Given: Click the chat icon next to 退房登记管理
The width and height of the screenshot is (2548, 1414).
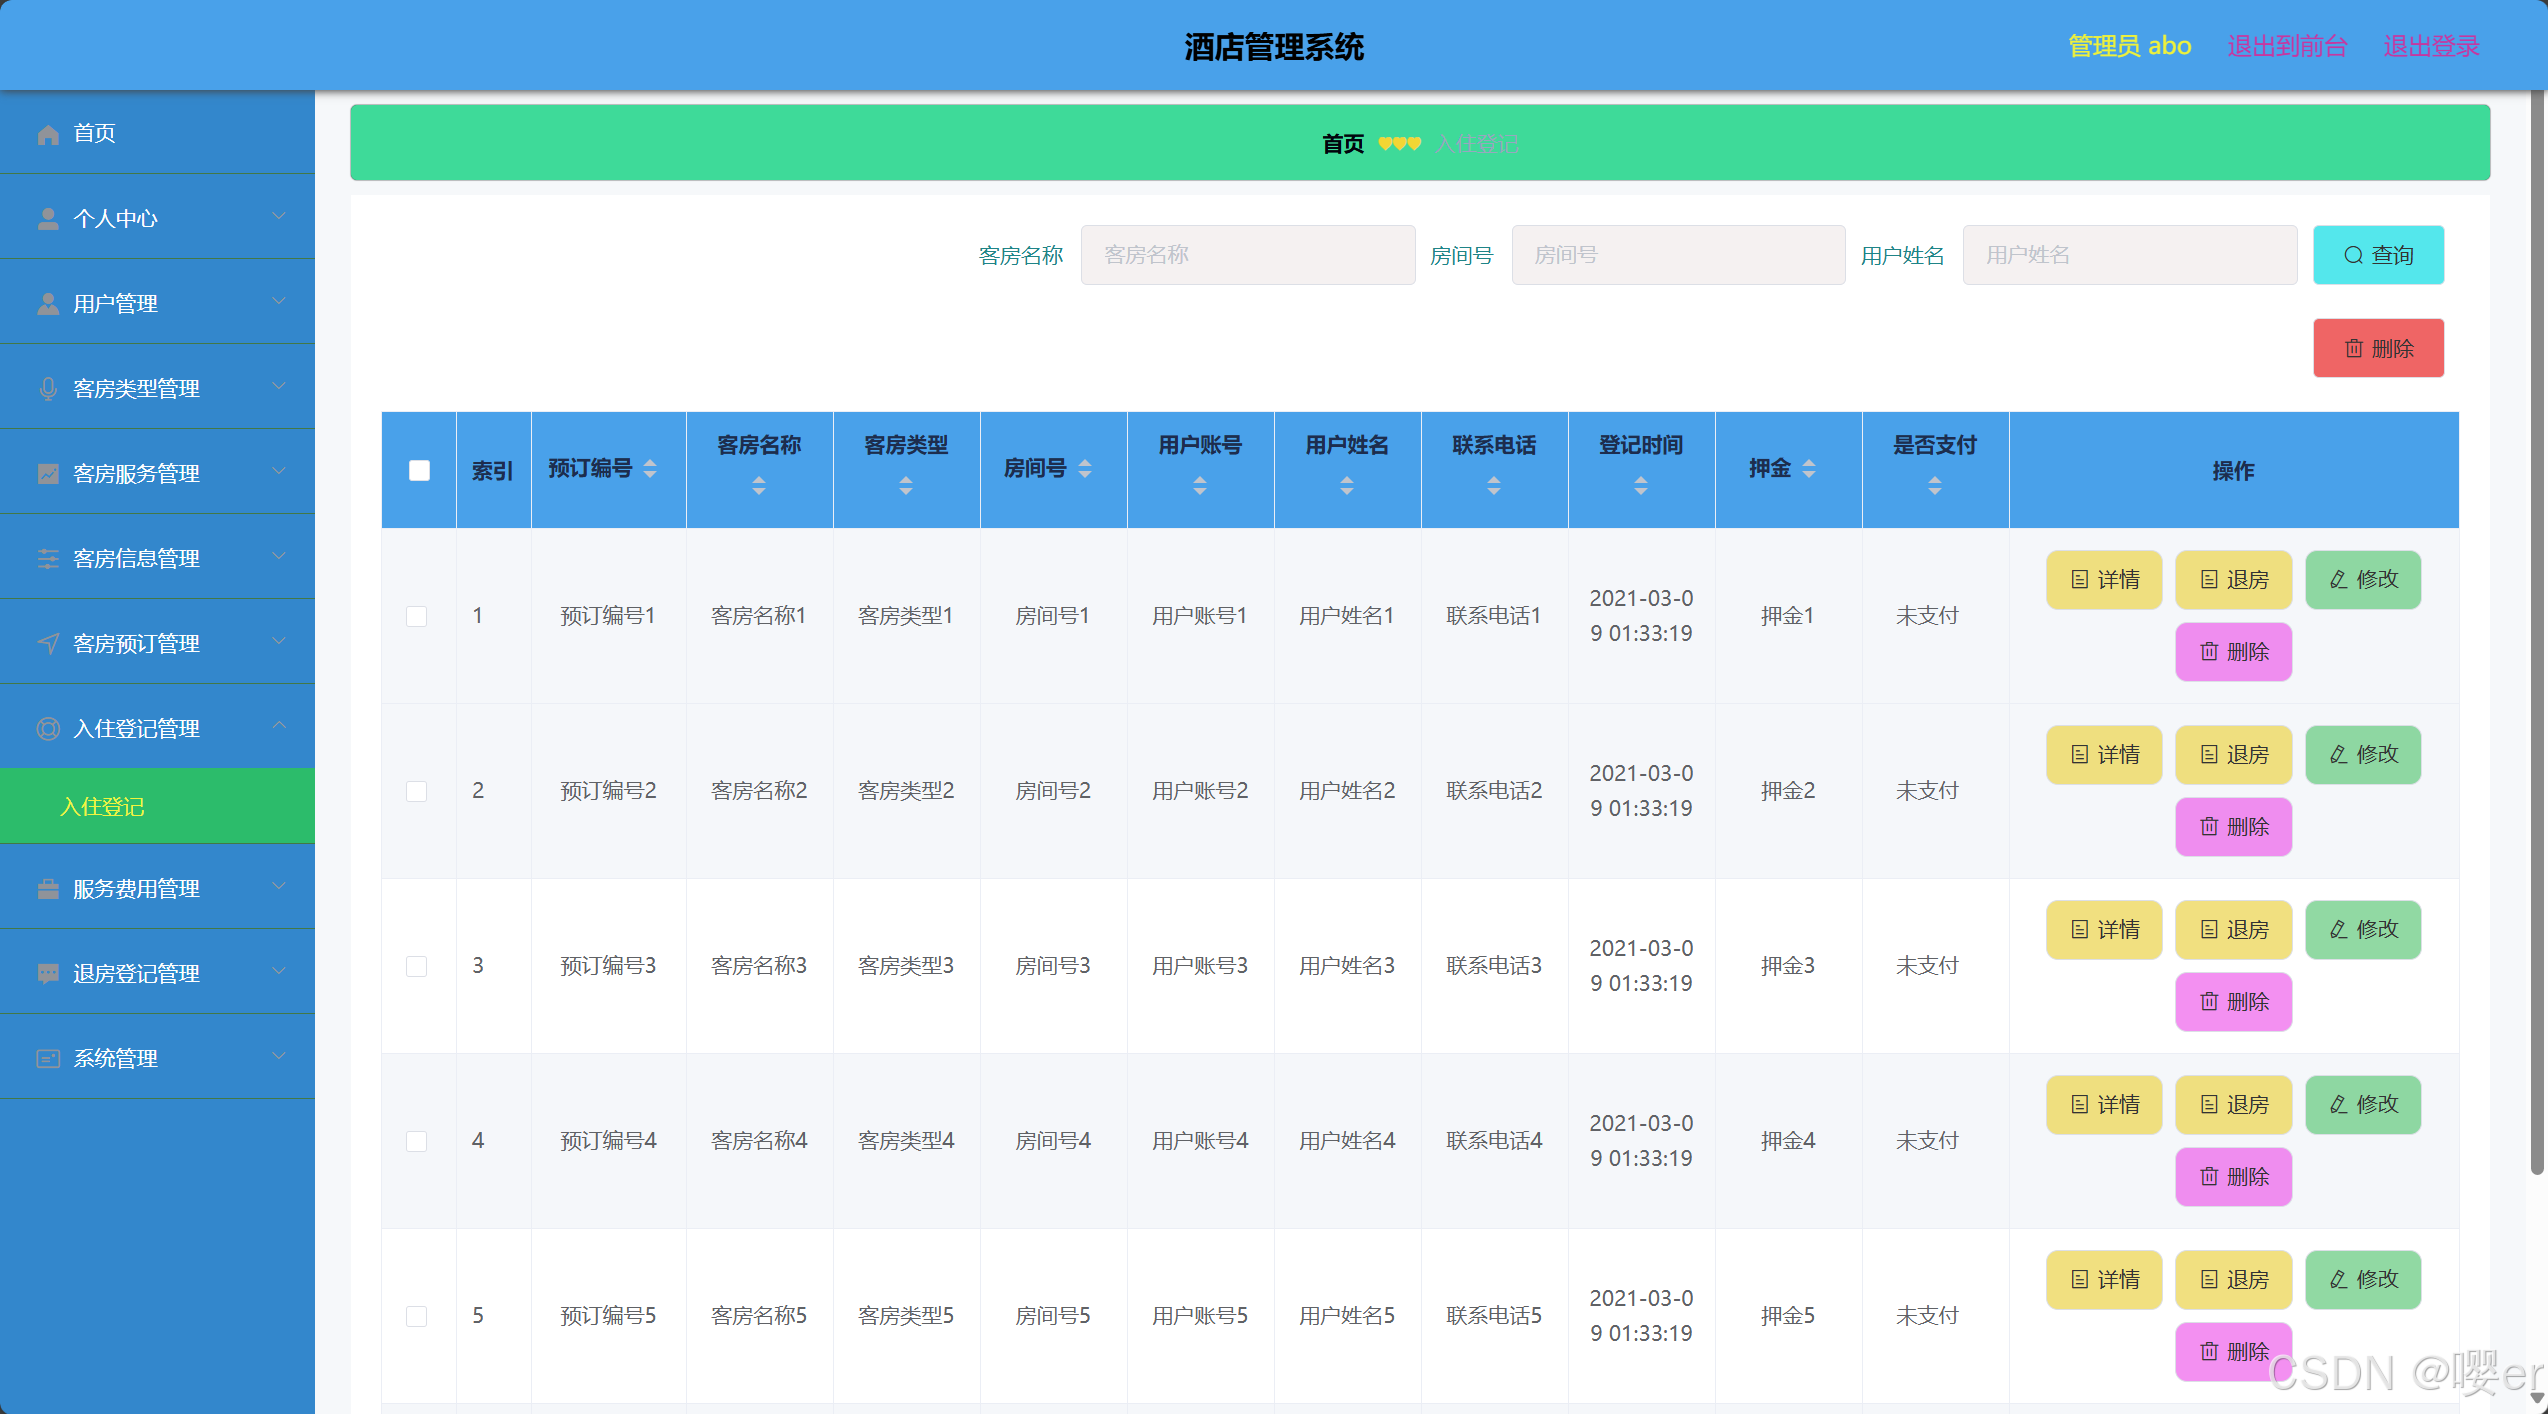Looking at the screenshot, I should [47, 972].
